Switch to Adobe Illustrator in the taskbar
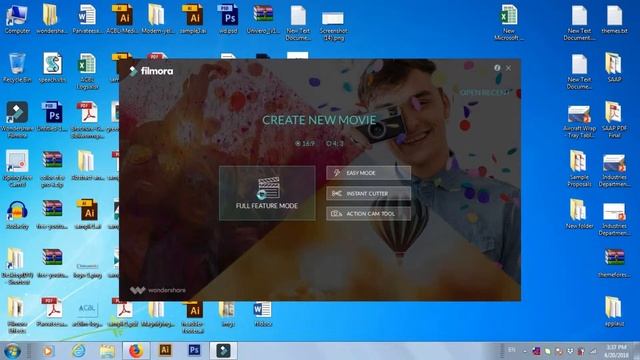640x360 pixels. point(165,351)
